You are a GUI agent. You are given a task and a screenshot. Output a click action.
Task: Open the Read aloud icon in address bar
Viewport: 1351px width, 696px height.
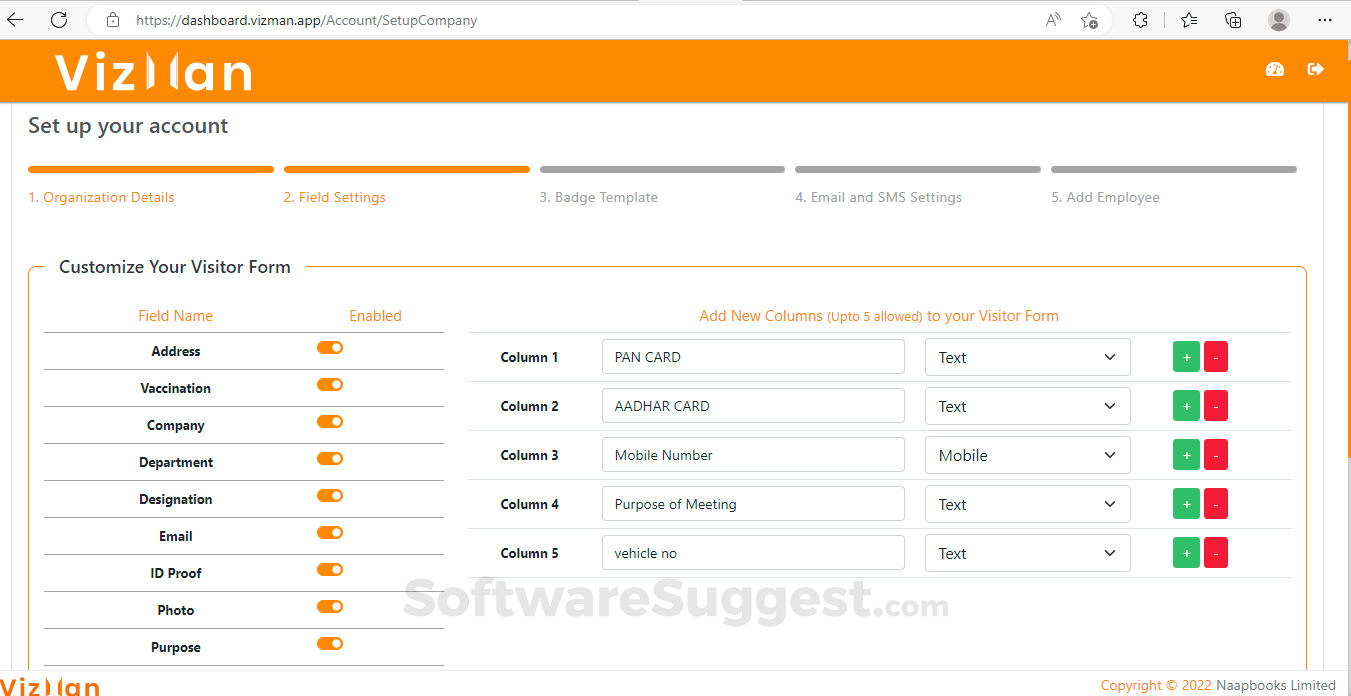click(x=1053, y=20)
